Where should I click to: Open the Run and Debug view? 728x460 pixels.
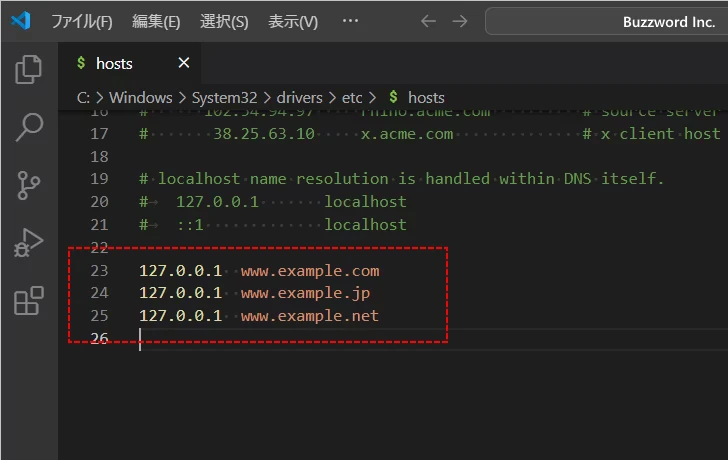(29, 243)
